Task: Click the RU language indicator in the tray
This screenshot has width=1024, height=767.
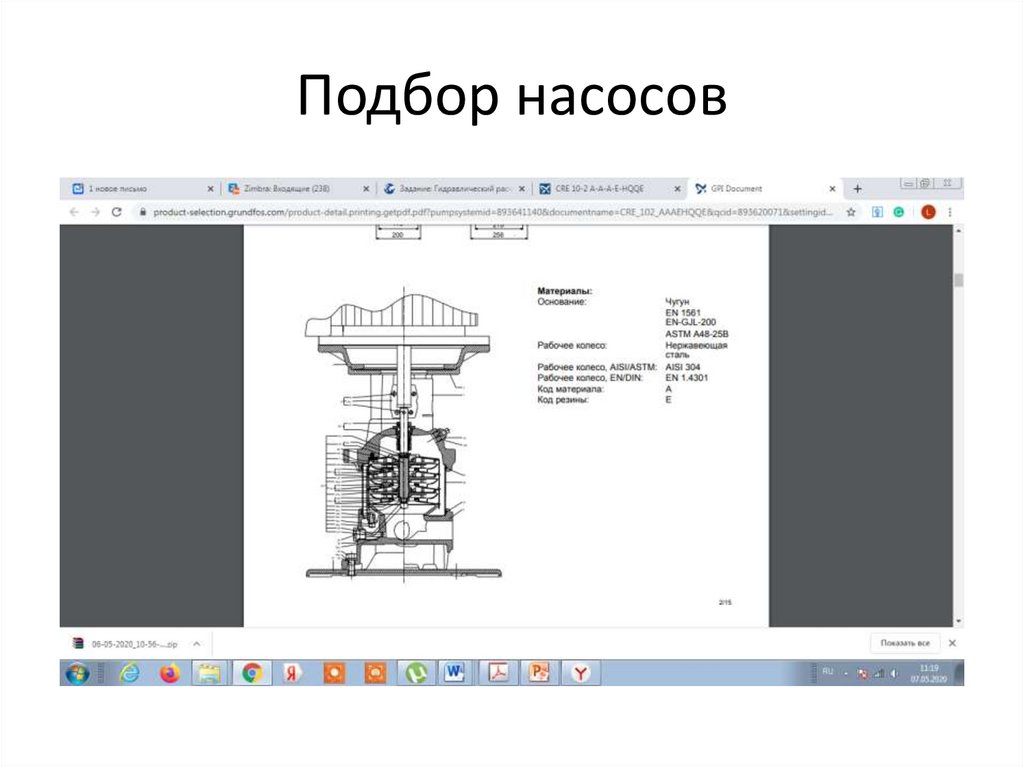Action: coord(828,672)
